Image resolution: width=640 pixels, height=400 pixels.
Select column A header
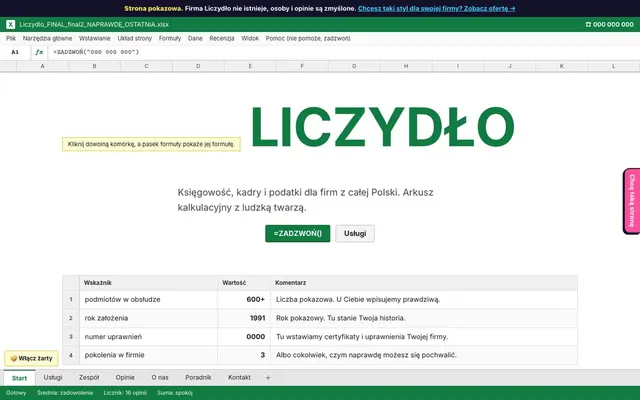click(x=42, y=66)
